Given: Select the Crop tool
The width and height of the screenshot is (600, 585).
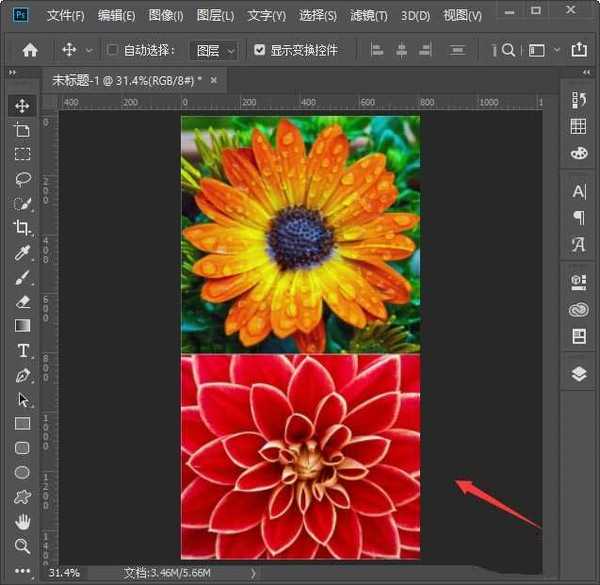Looking at the screenshot, I should click(22, 228).
